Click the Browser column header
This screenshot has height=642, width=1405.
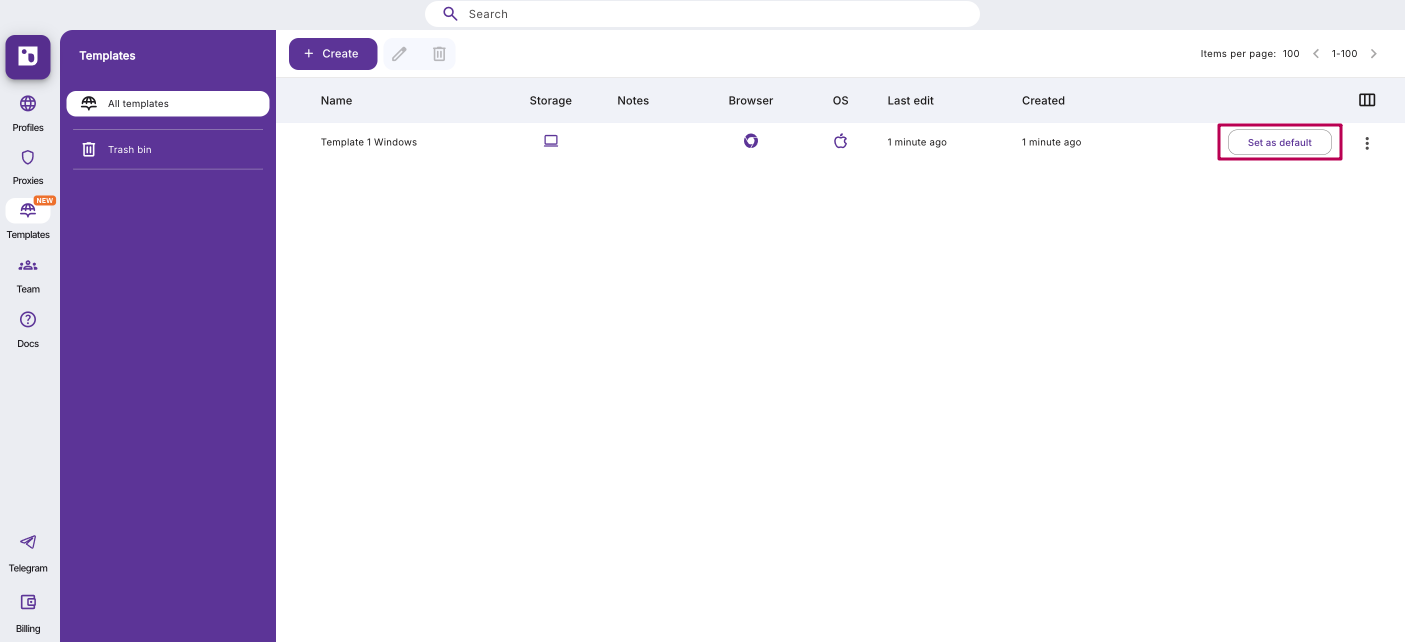(x=751, y=101)
